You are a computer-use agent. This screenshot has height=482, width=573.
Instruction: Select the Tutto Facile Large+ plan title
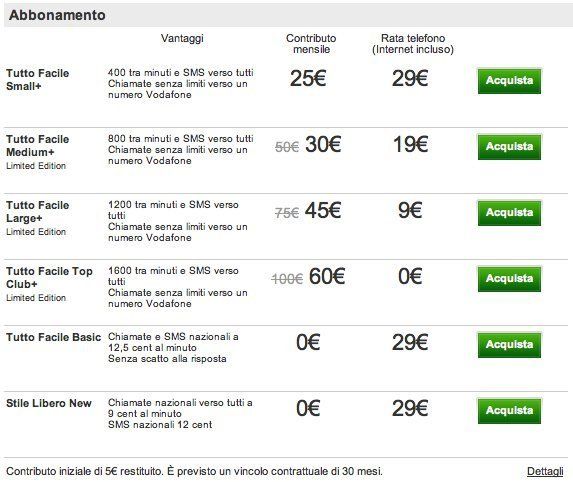coord(37,212)
